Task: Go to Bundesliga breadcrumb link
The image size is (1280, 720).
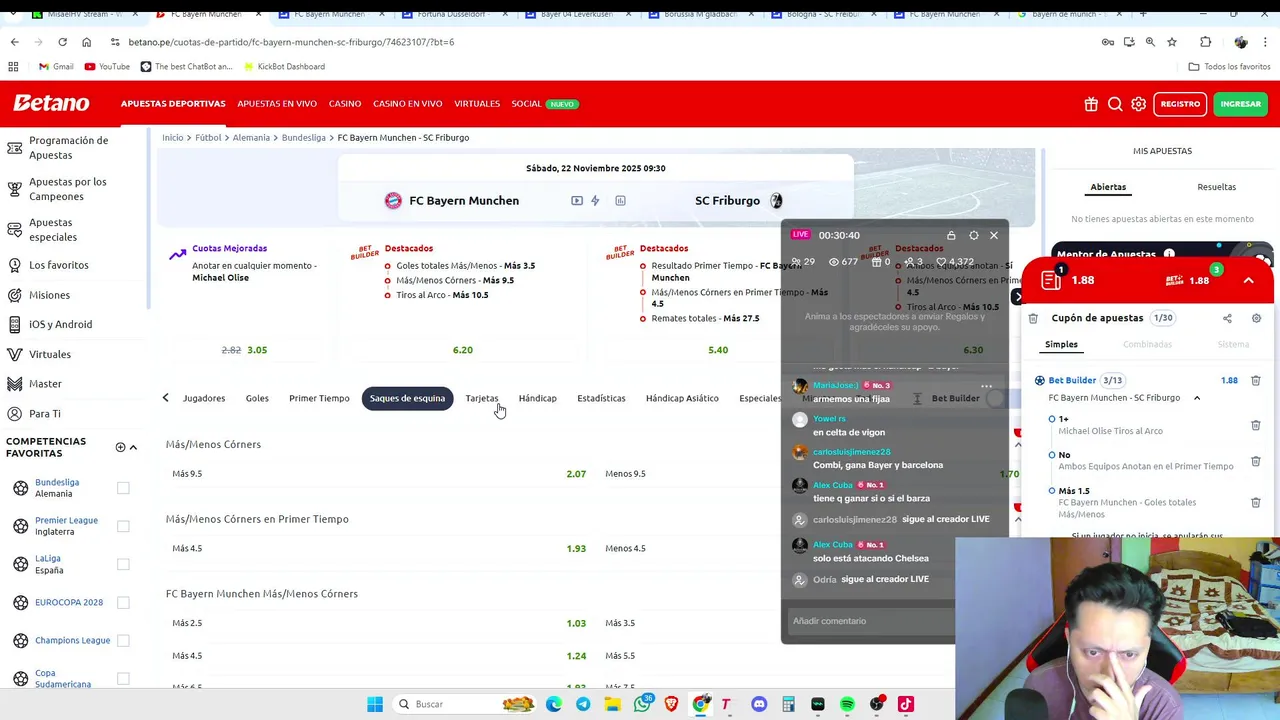Action: coord(303,137)
